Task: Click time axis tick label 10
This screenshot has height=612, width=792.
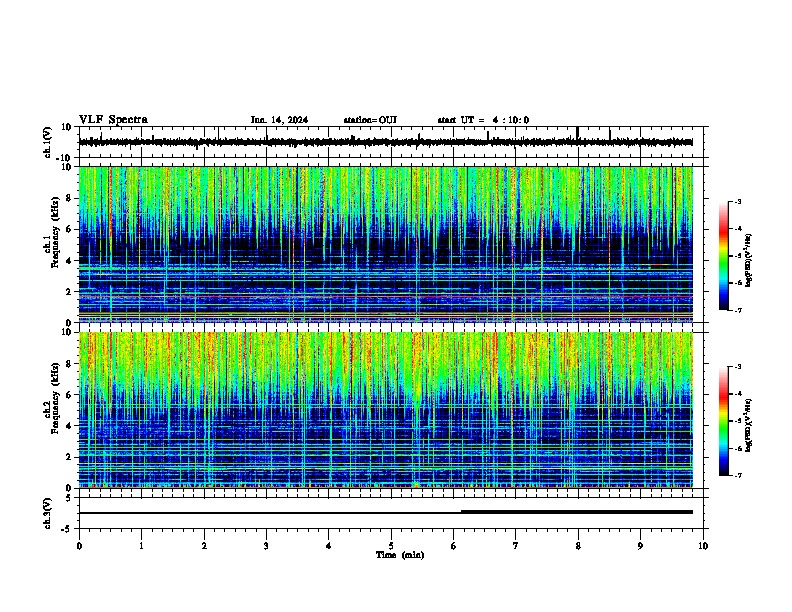Action: click(x=703, y=546)
